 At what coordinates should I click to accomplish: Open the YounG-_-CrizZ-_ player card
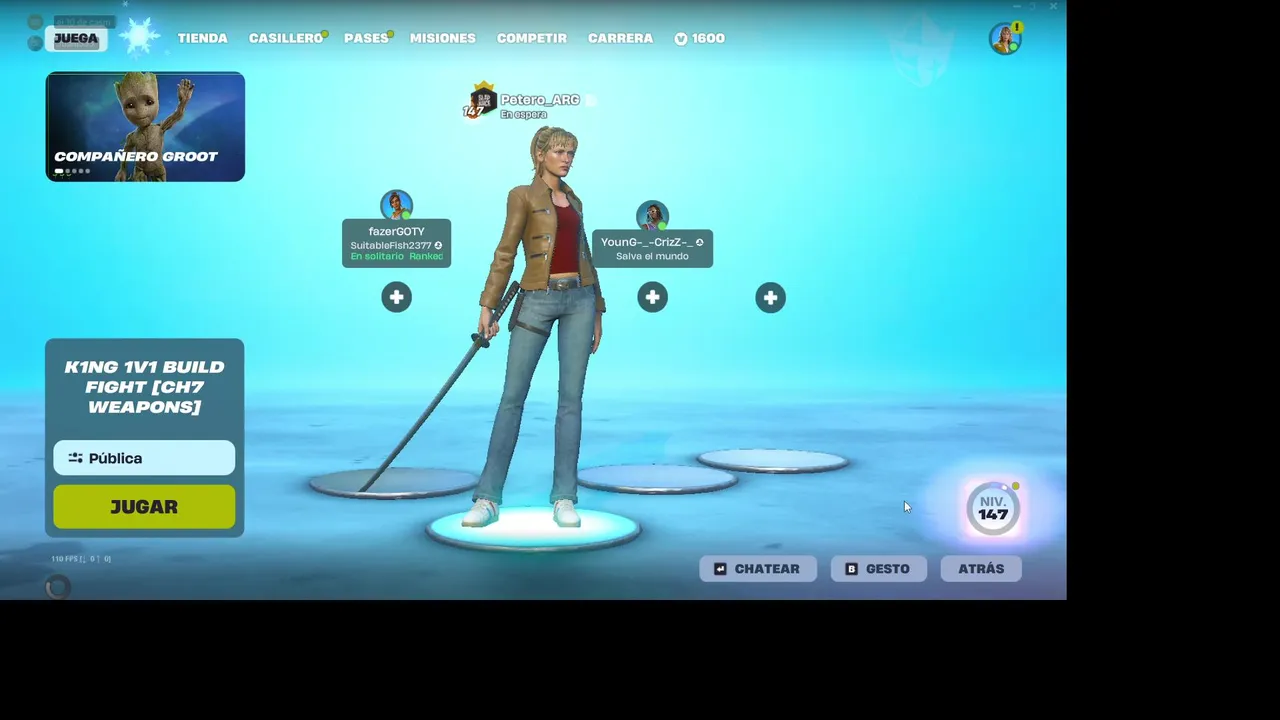(652, 248)
